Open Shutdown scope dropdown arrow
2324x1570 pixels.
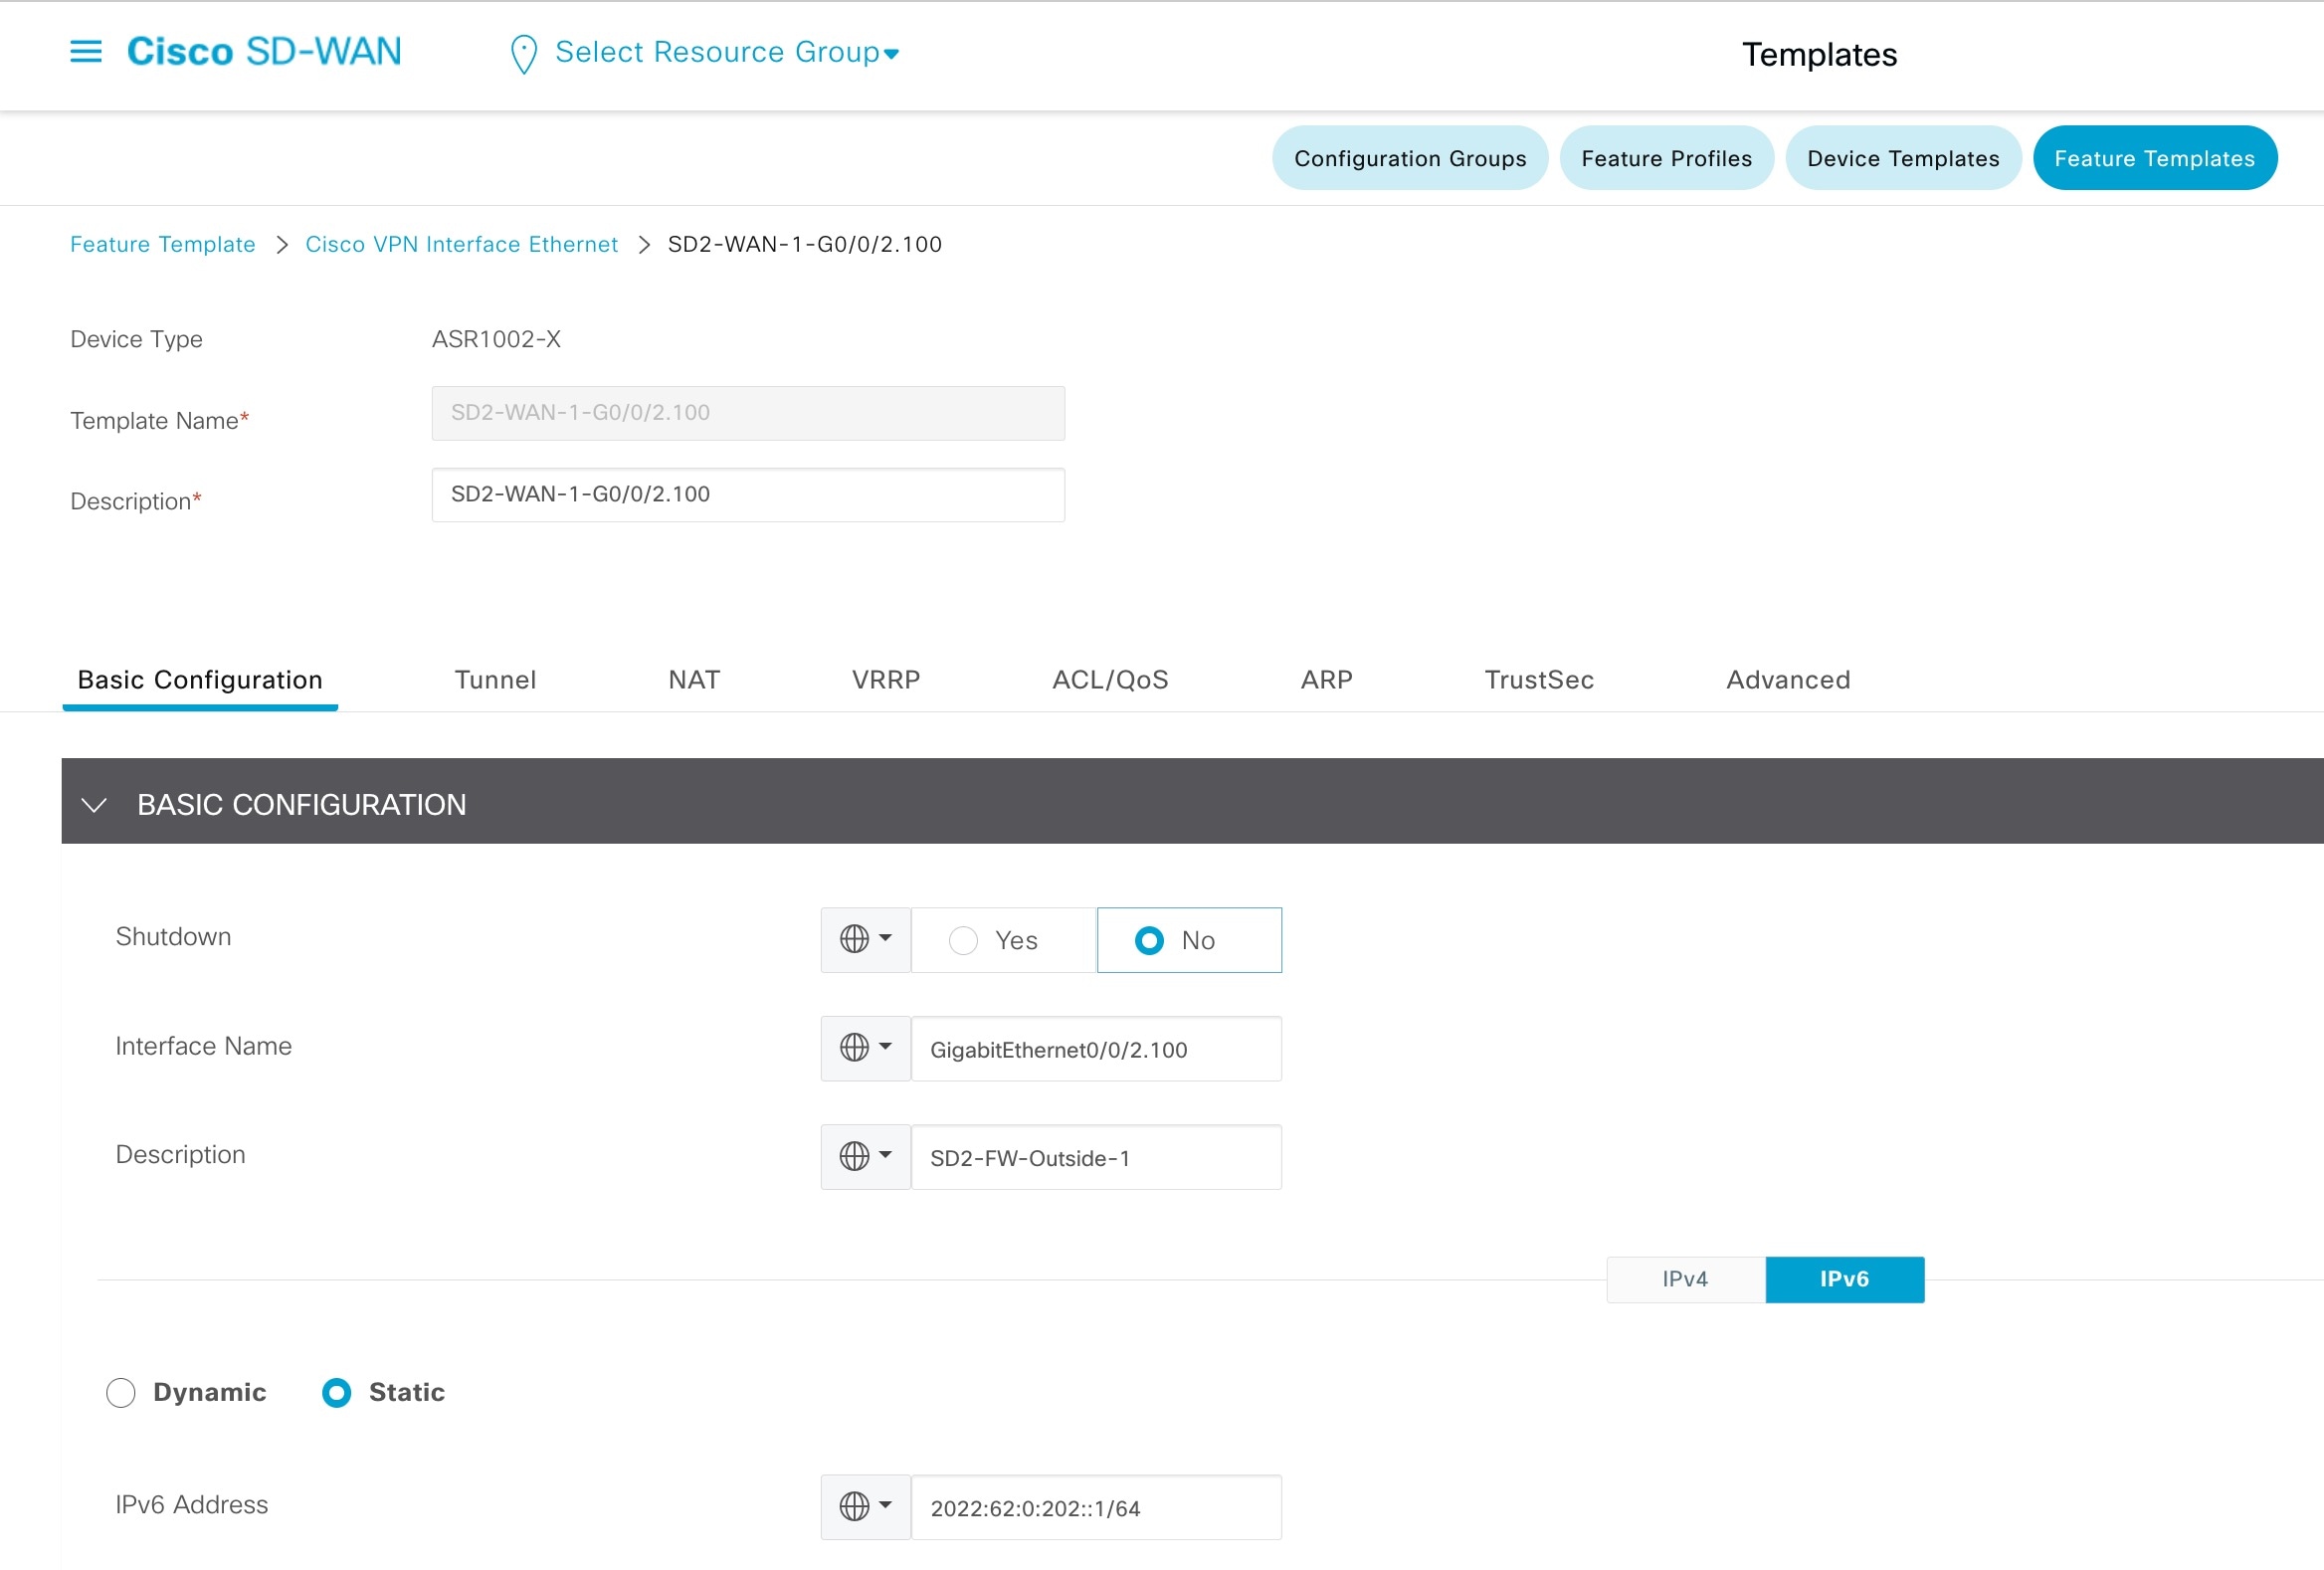click(x=885, y=938)
